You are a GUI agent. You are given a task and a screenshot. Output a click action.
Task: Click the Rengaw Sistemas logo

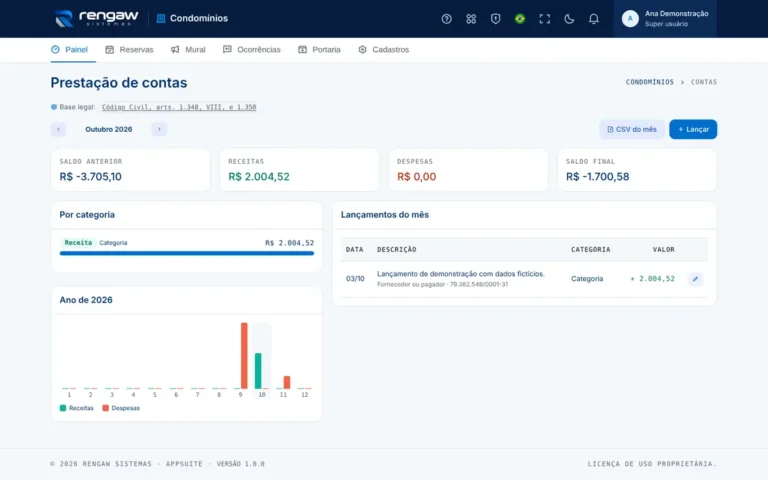click(96, 19)
